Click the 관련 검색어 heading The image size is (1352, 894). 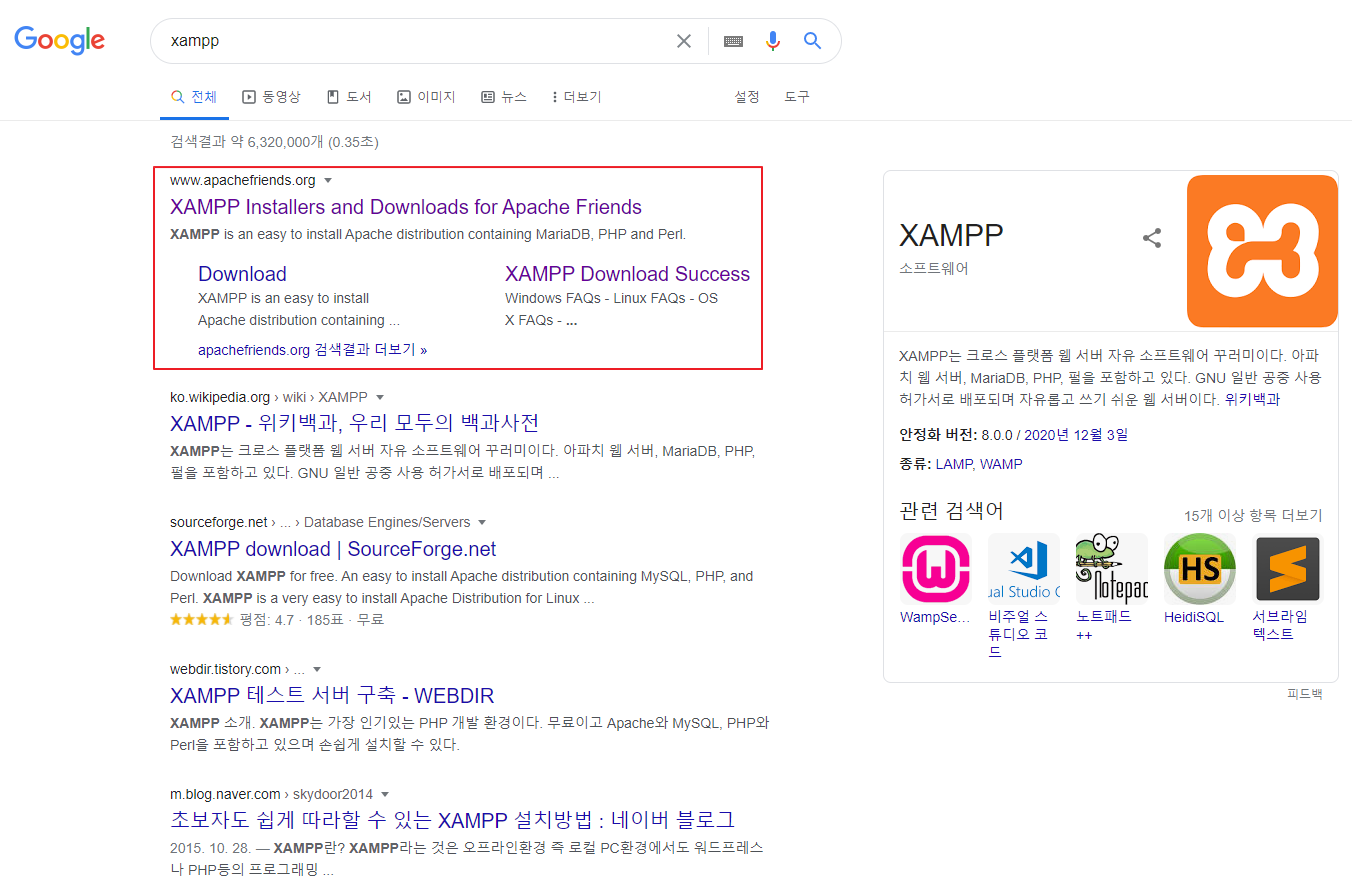click(x=951, y=511)
